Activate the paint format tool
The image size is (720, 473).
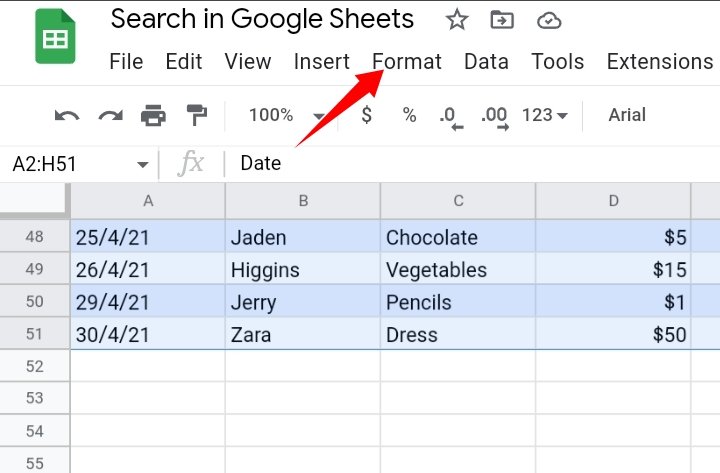[197, 115]
